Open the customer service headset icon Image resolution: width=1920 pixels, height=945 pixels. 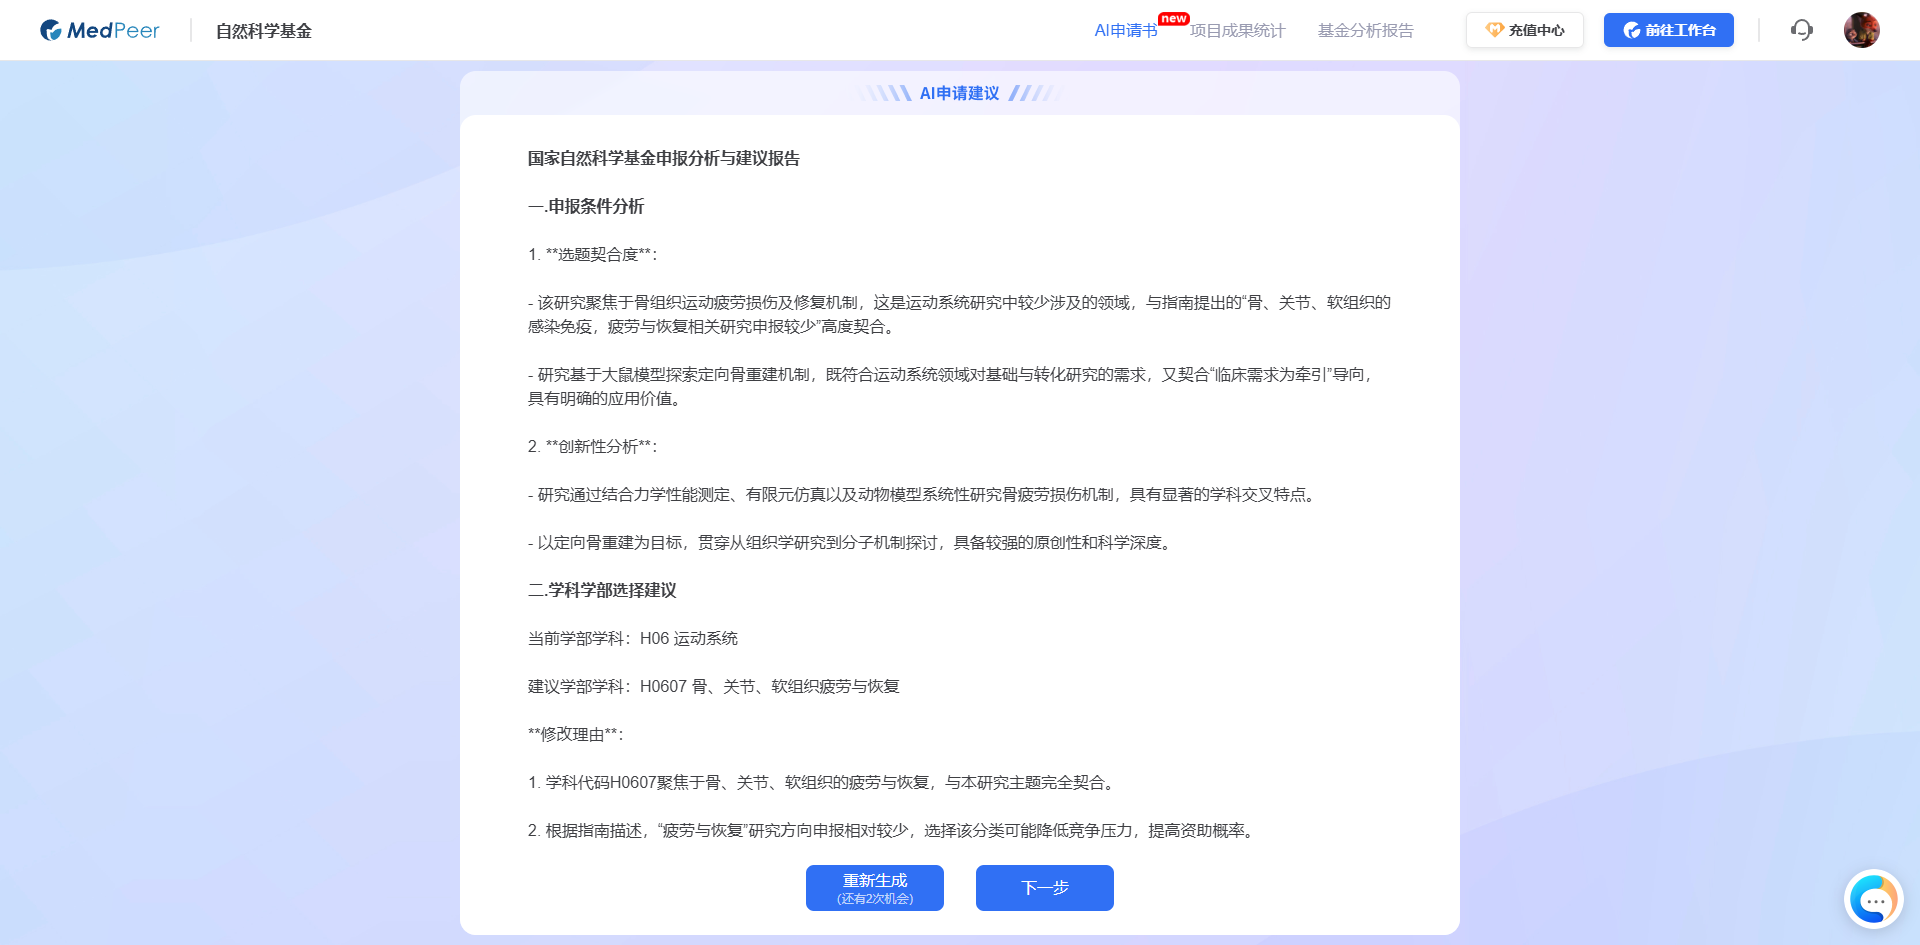point(1801,30)
